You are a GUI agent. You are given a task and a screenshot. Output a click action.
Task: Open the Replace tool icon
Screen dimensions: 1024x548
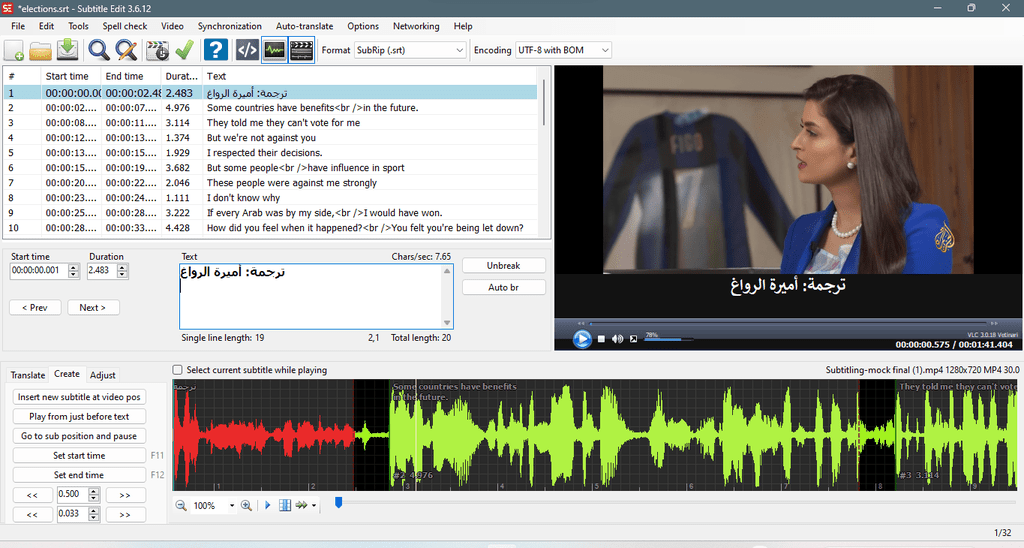[126, 50]
